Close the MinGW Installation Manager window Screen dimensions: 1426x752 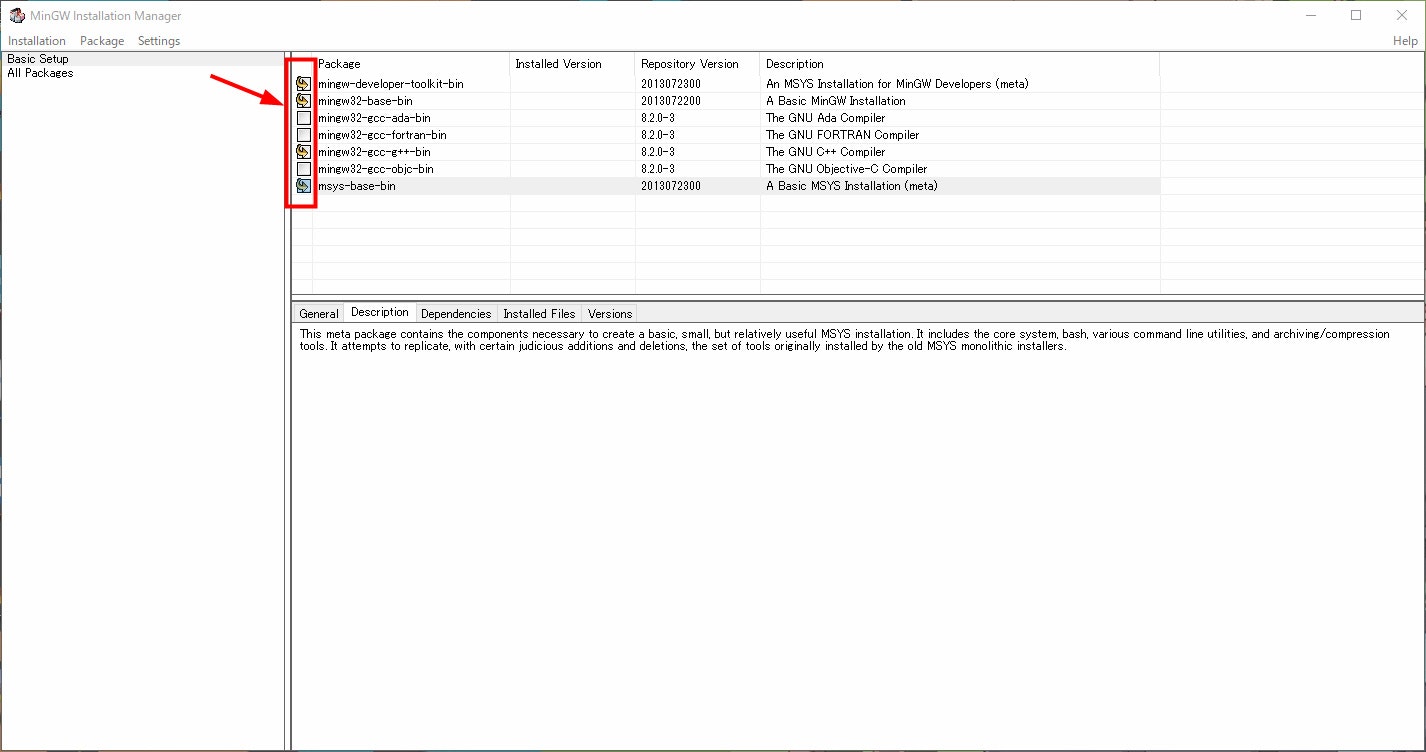coord(1402,15)
